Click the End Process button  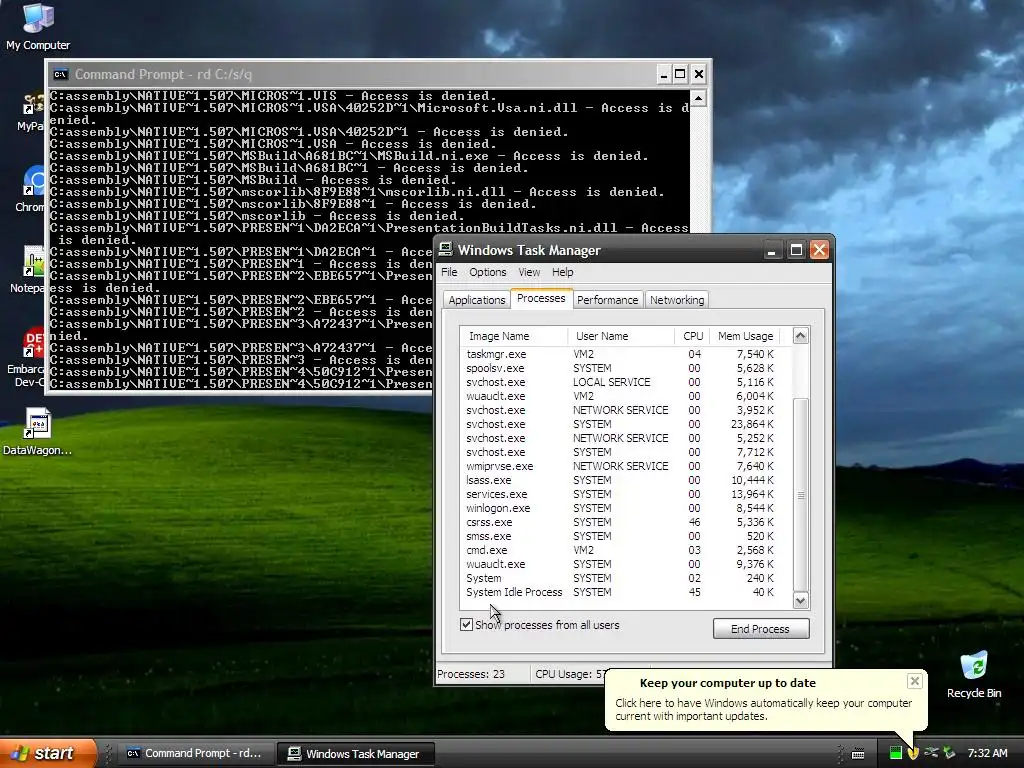pyautogui.click(x=761, y=628)
